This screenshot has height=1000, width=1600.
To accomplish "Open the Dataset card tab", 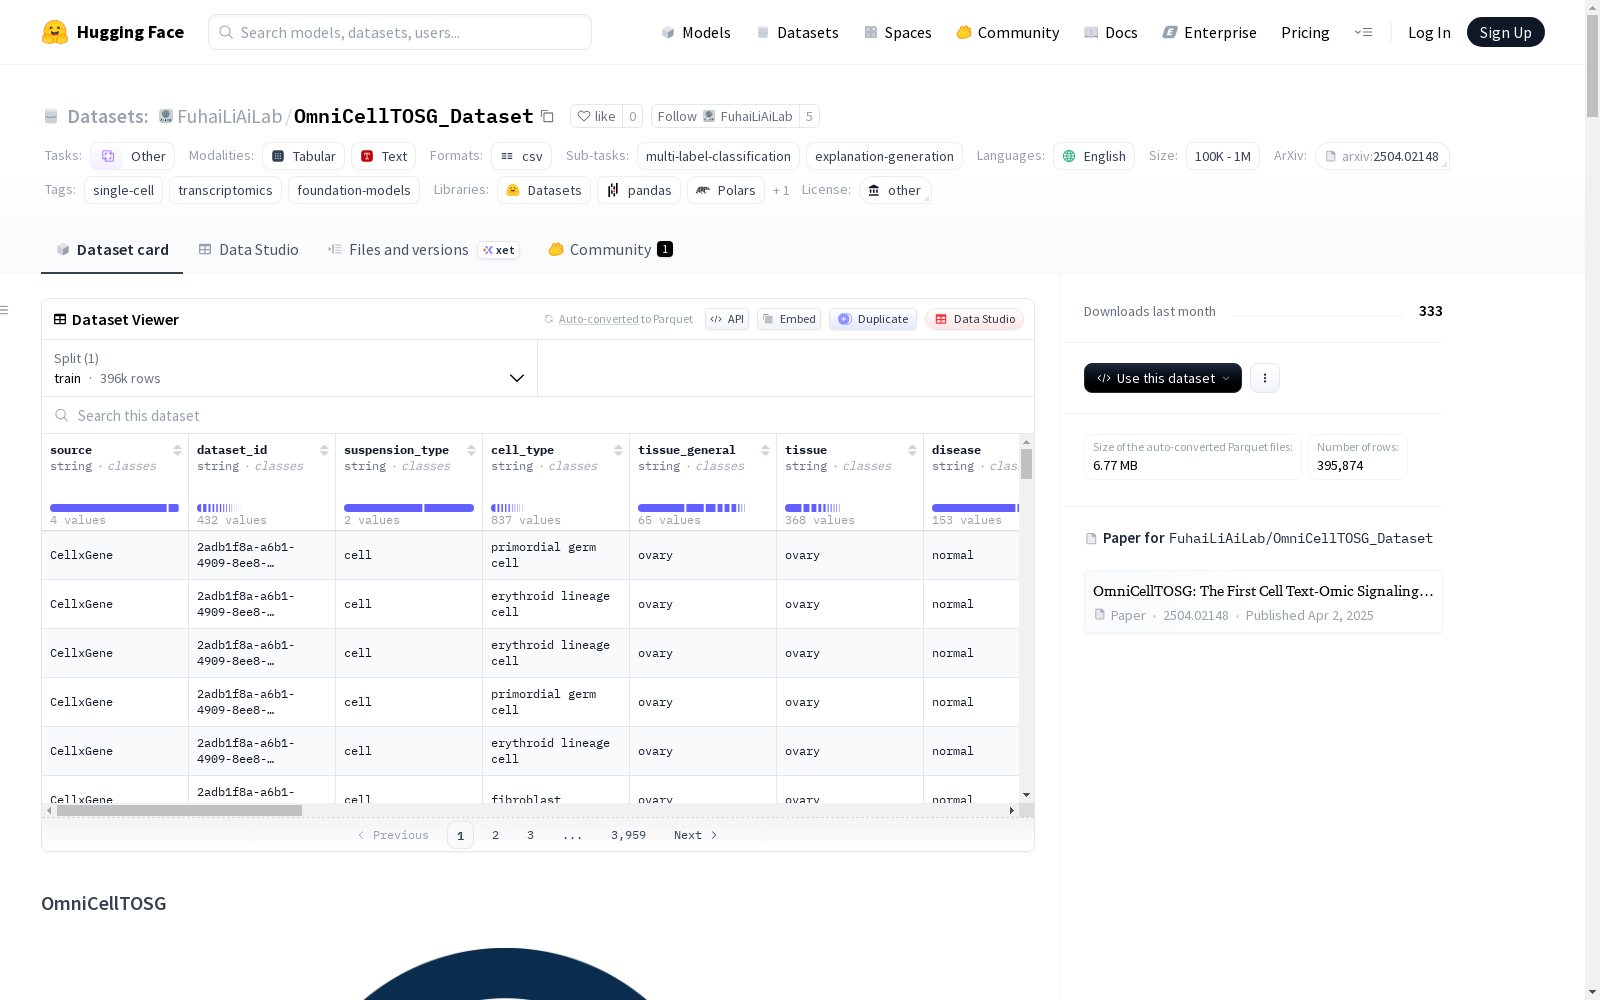I will click(x=112, y=250).
